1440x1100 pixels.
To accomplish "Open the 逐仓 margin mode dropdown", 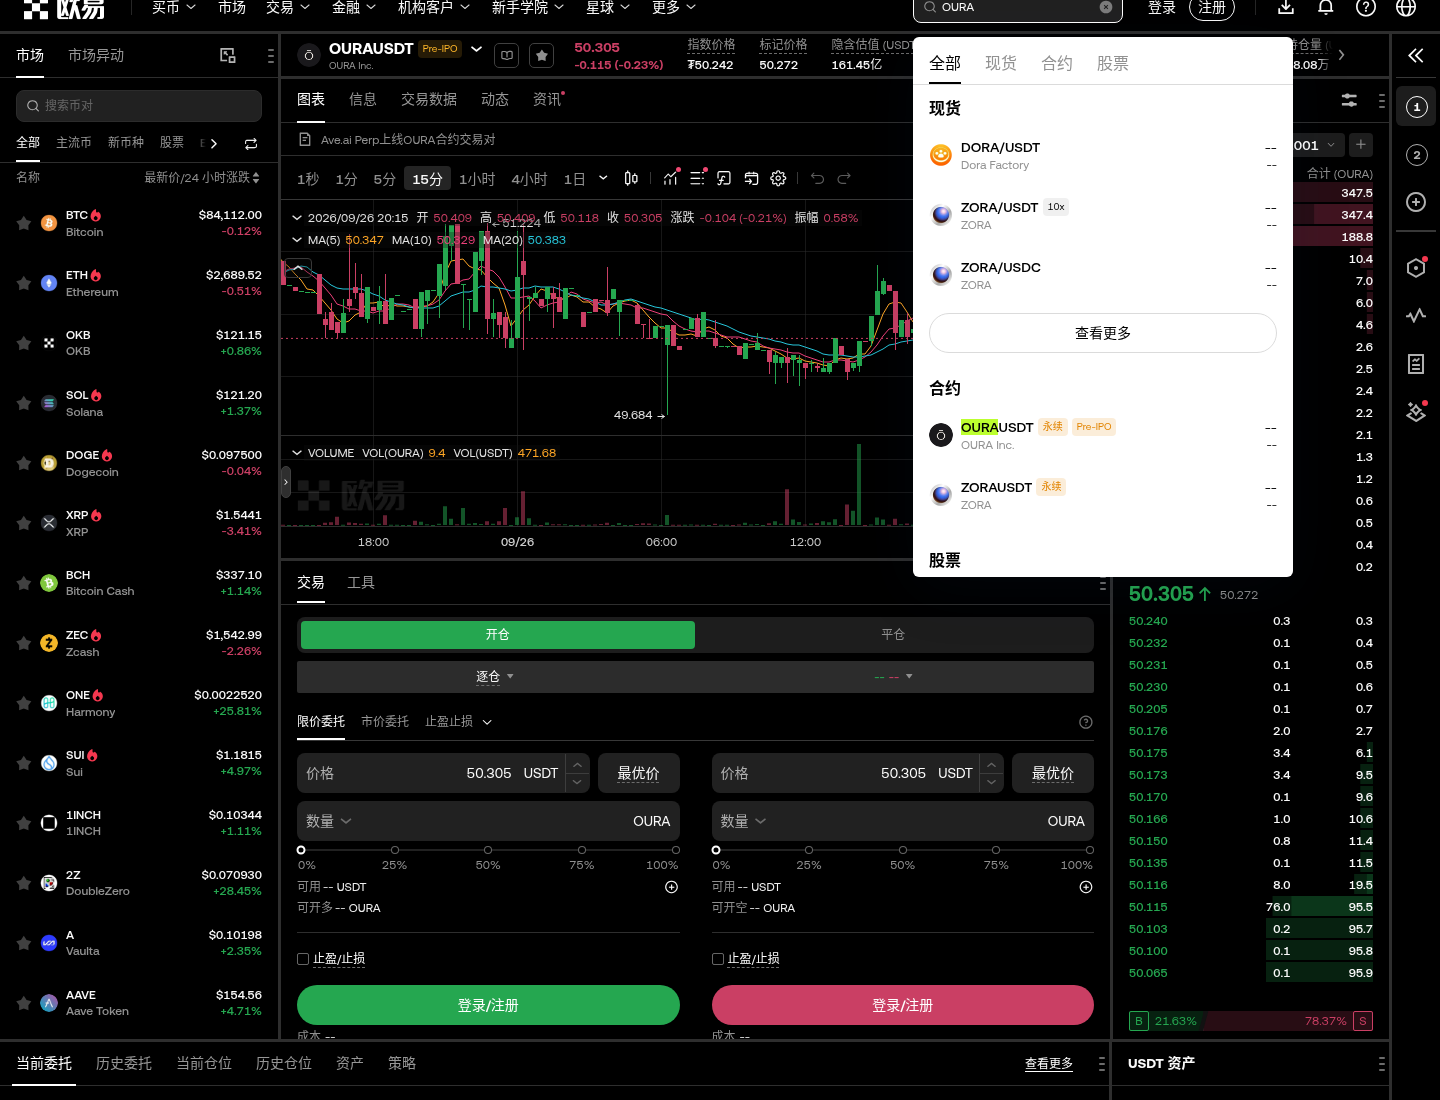I will [495, 677].
